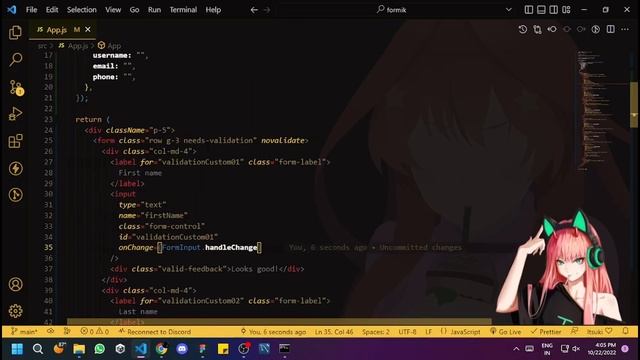Open Windows Start menu
The height and width of the screenshot is (360, 640).
click(17, 349)
